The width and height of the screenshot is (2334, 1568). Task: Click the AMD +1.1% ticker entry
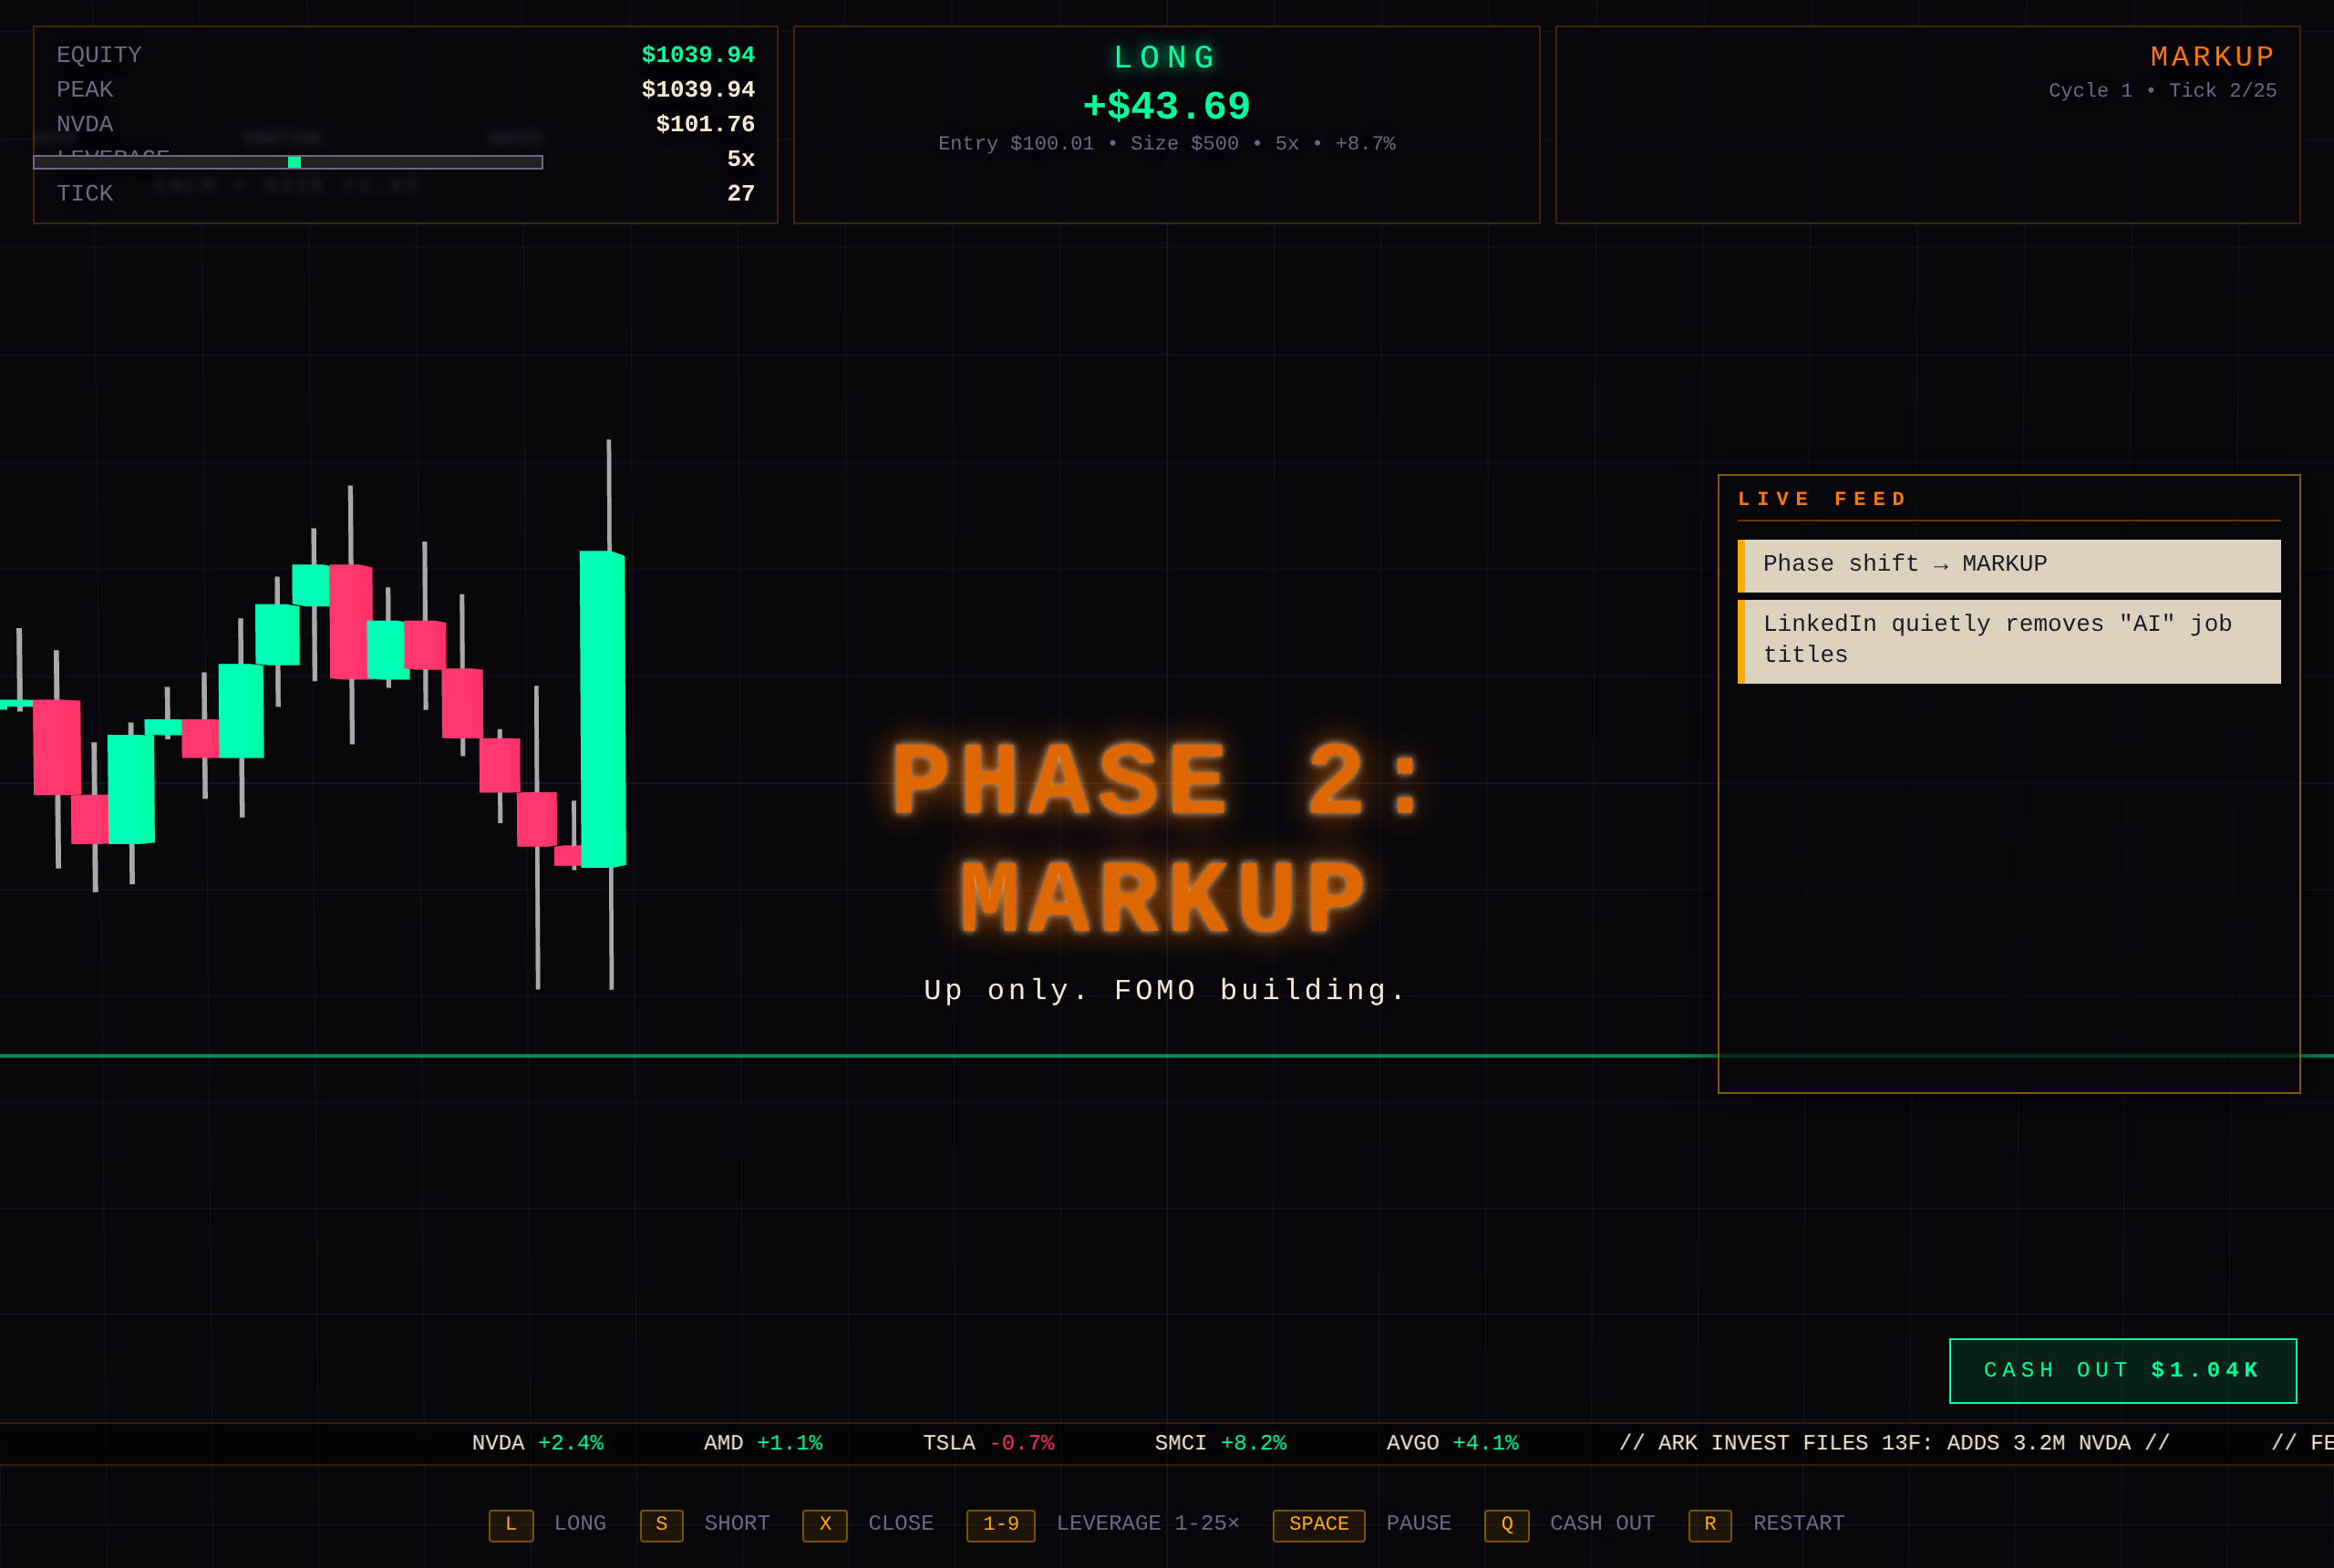pos(763,1443)
